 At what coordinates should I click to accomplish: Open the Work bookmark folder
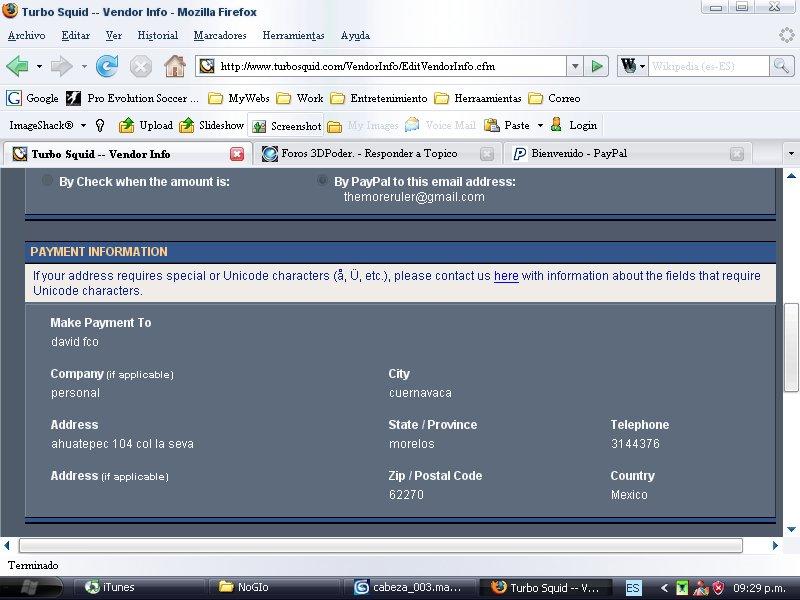[x=299, y=98]
